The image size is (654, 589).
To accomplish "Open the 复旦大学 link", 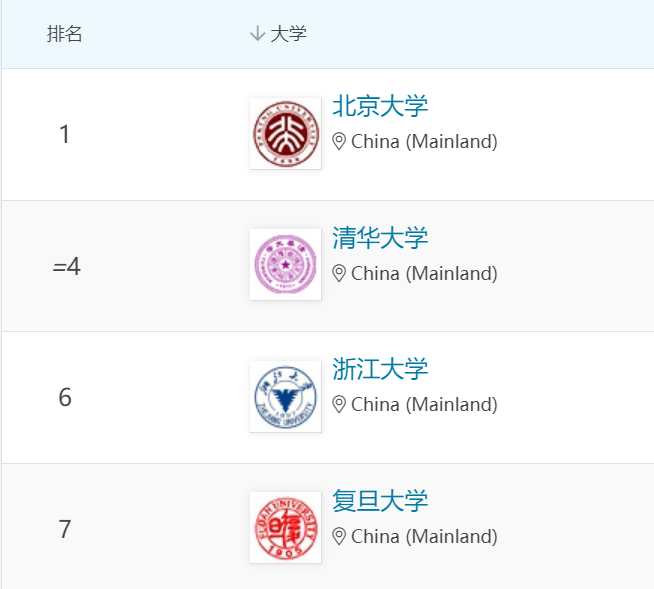I will coord(380,501).
